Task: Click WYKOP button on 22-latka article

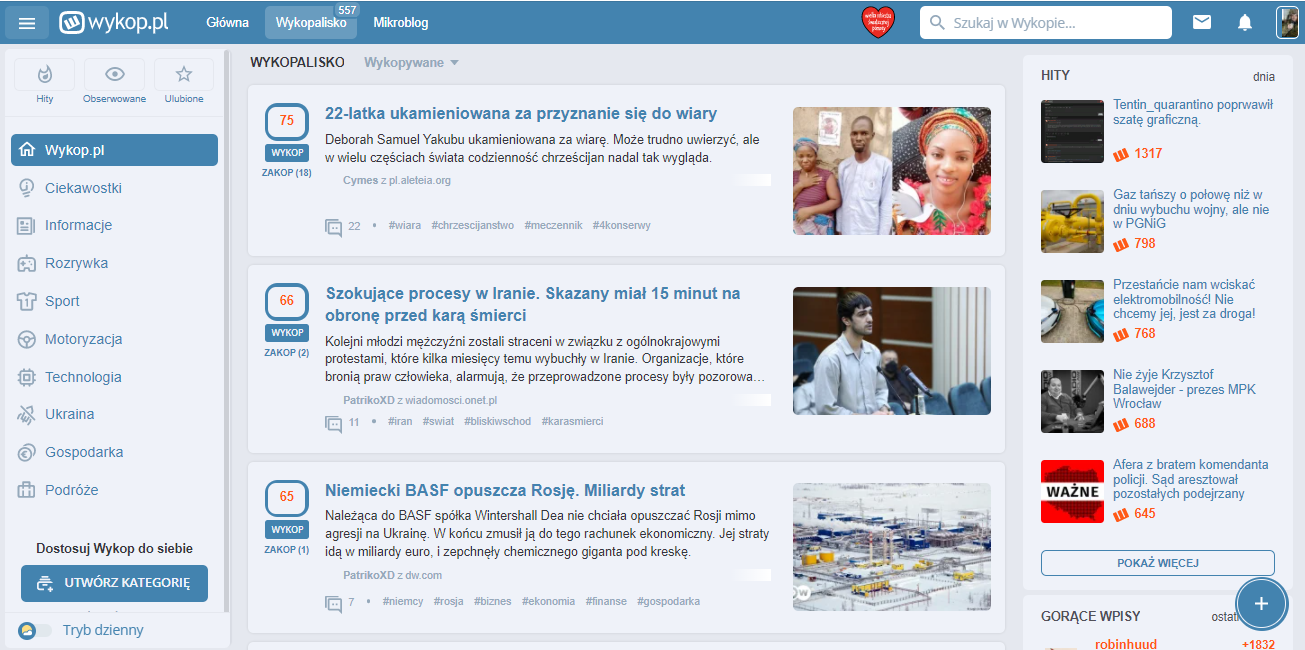Action: pyautogui.click(x=287, y=153)
